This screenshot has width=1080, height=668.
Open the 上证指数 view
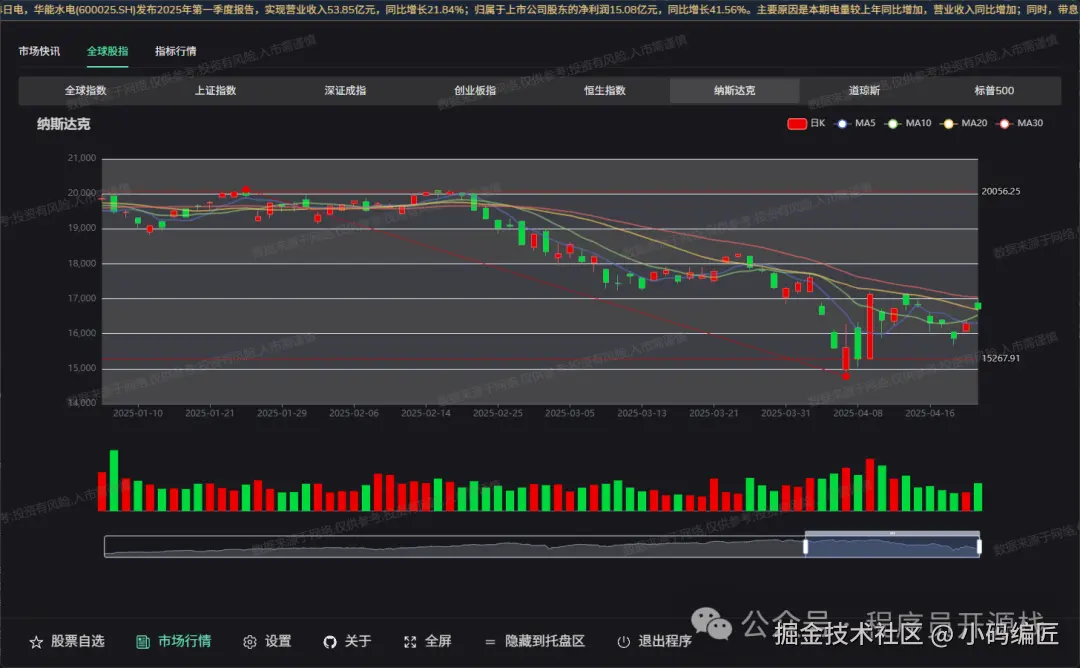tap(212, 90)
